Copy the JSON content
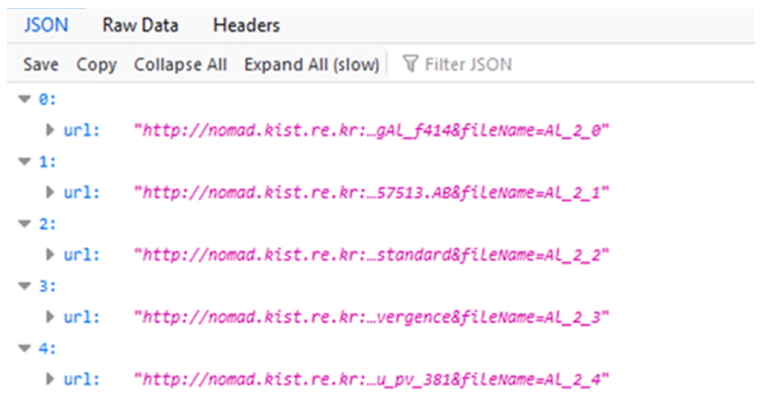The width and height of the screenshot is (762, 401). [97, 65]
